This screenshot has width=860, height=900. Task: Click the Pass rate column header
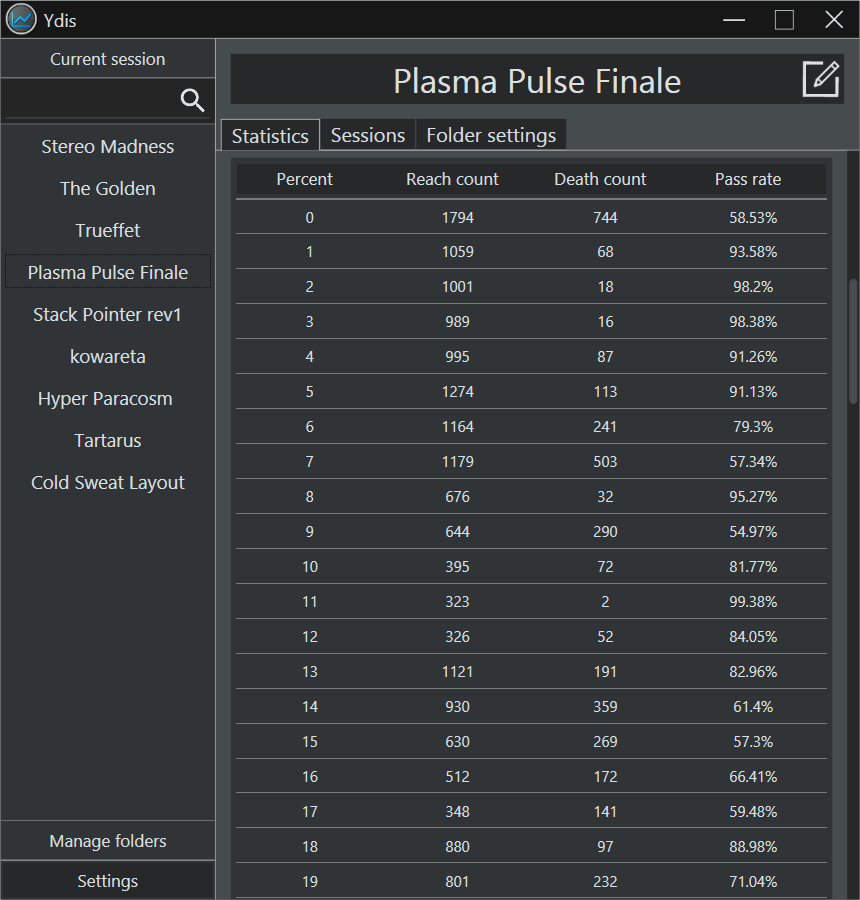(747, 179)
